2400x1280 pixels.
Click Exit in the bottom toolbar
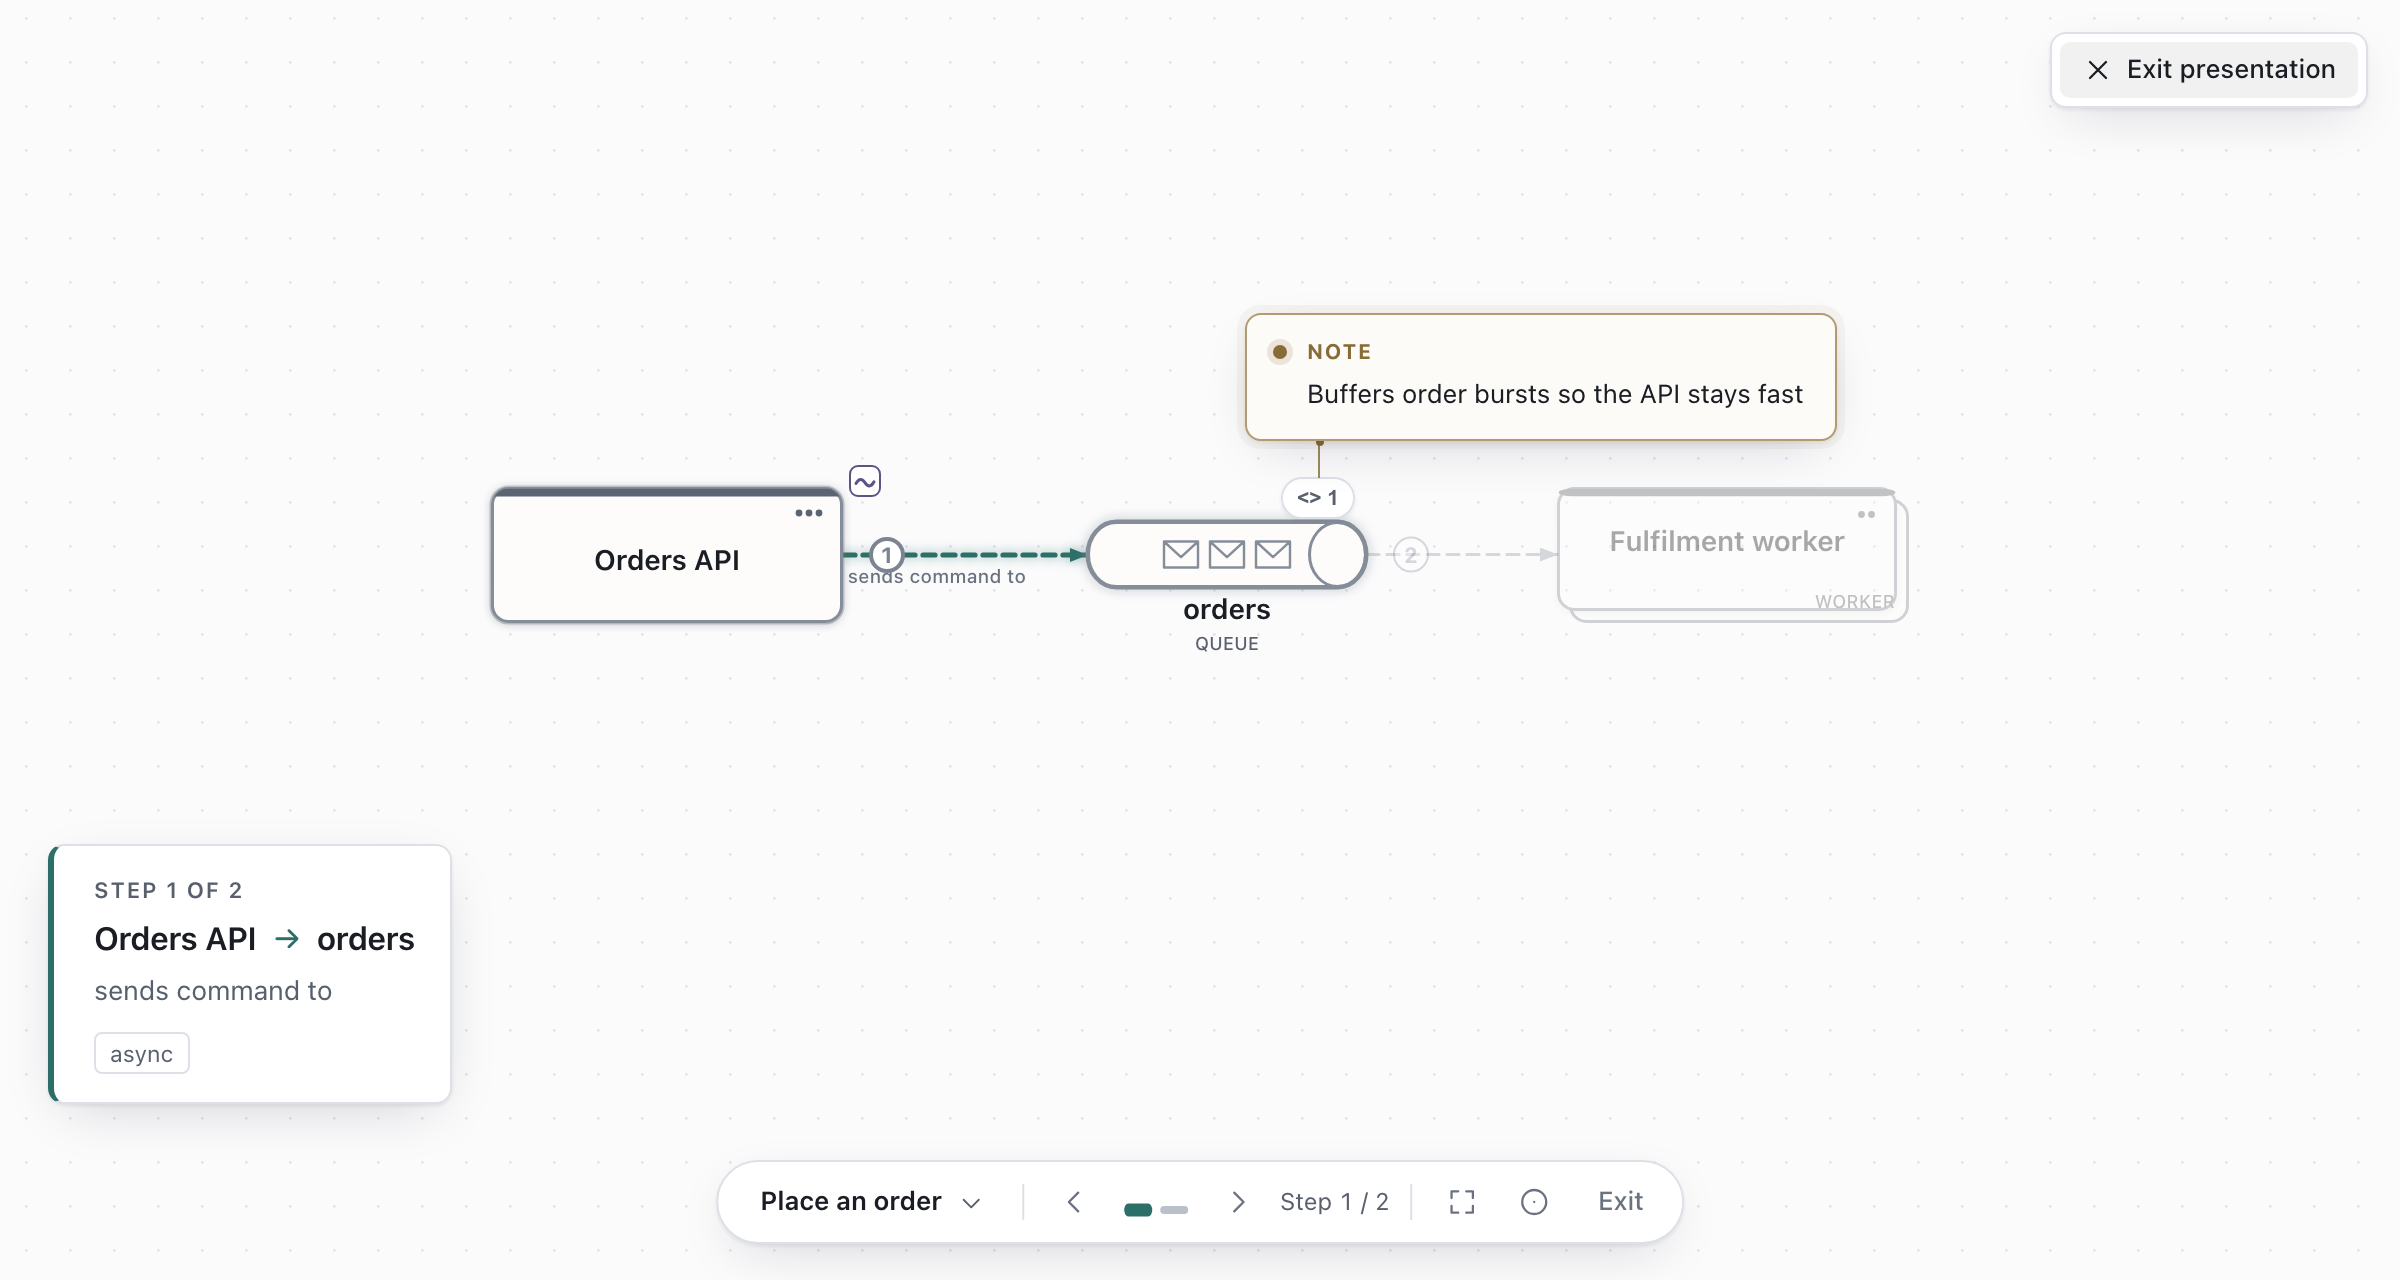pyautogui.click(x=1620, y=1201)
